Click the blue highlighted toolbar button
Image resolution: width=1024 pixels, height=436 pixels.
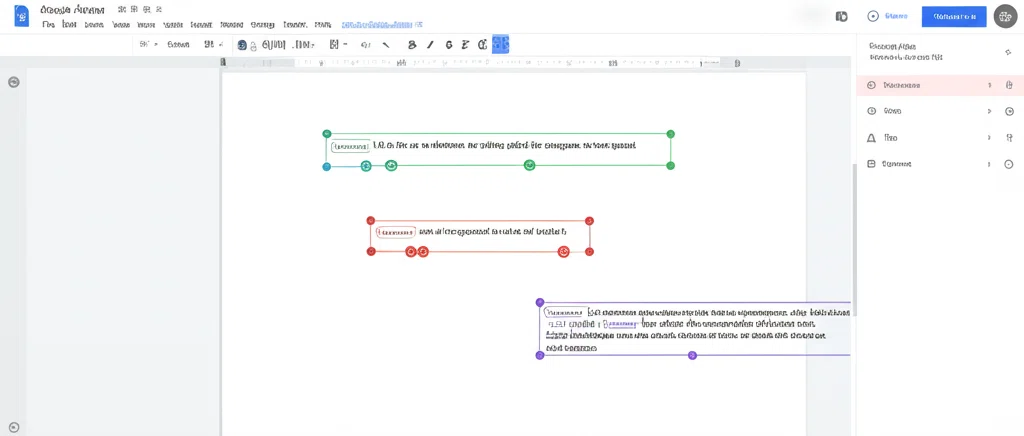500,44
